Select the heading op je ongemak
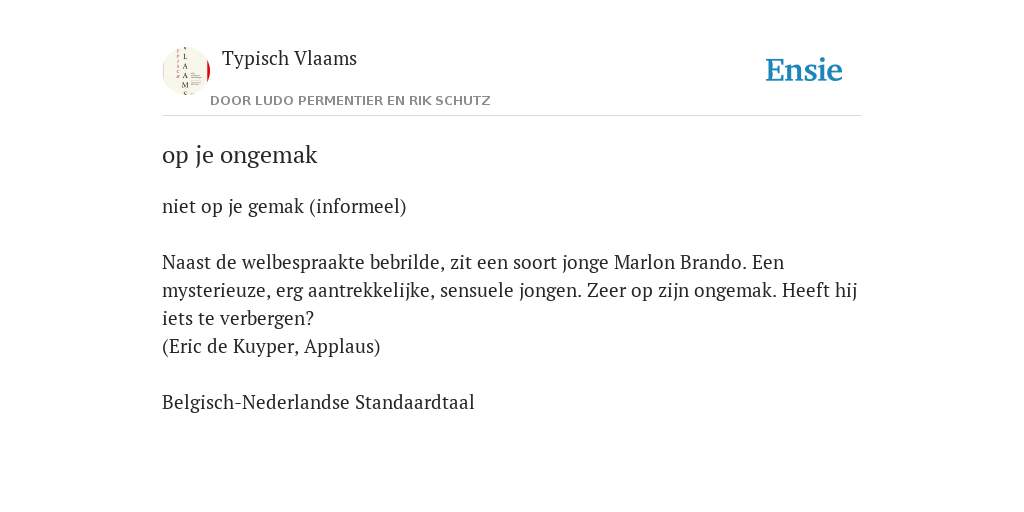This screenshot has height=512, width=1024. click(240, 155)
